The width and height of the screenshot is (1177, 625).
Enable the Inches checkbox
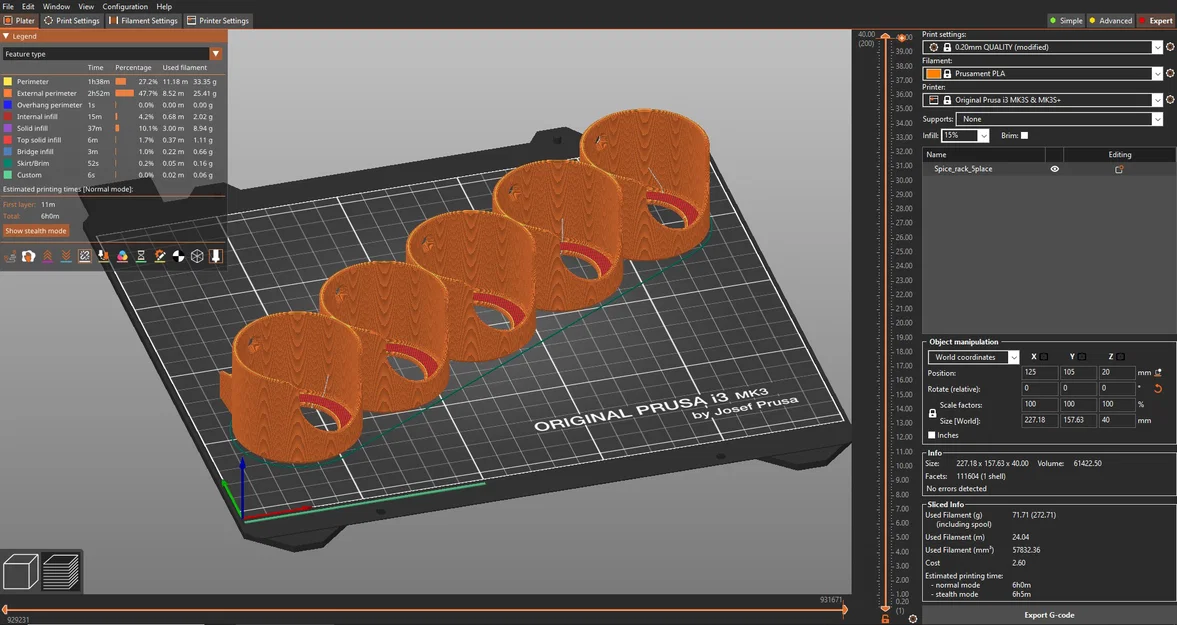tap(932, 435)
